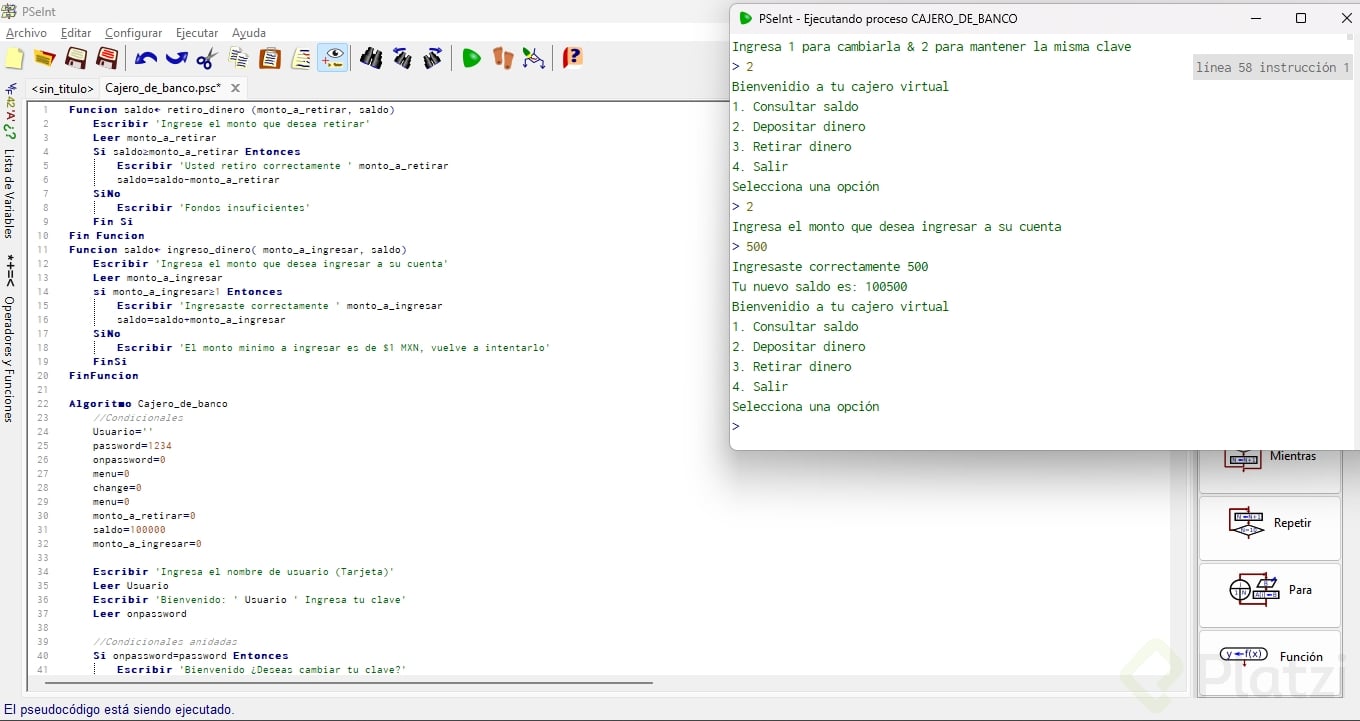Fix indentation with the indent icon
This screenshot has height=721, width=1360.
point(301,58)
